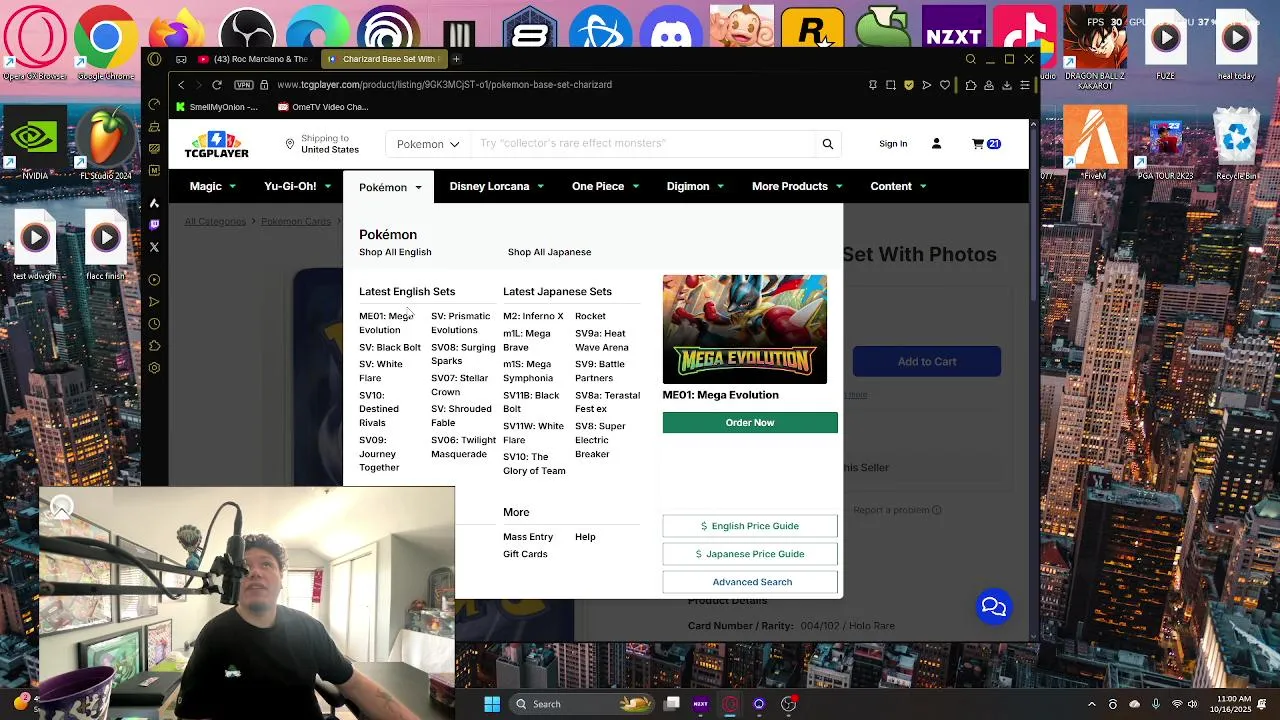Viewport: 1280px width, 720px height.
Task: Open SmellMyOnion bookmark
Action: click(x=216, y=107)
